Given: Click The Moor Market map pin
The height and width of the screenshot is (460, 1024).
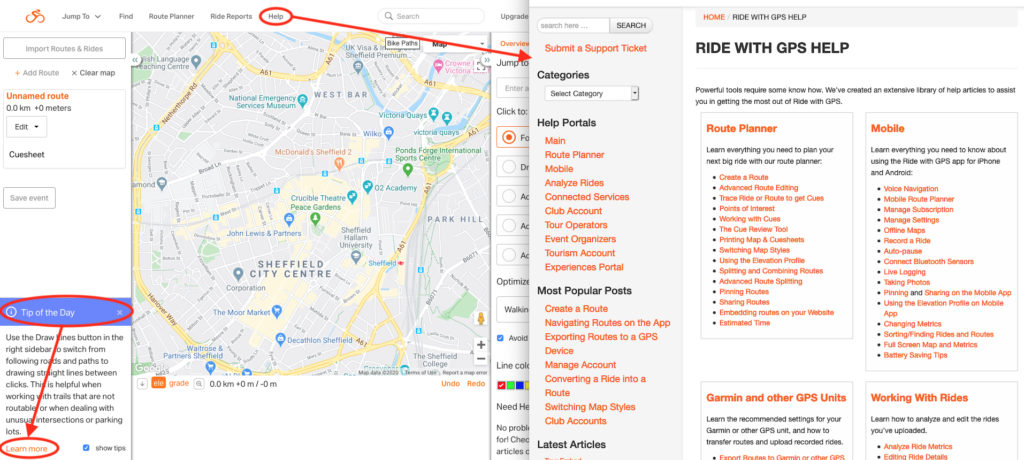Looking at the screenshot, I should (277, 312).
